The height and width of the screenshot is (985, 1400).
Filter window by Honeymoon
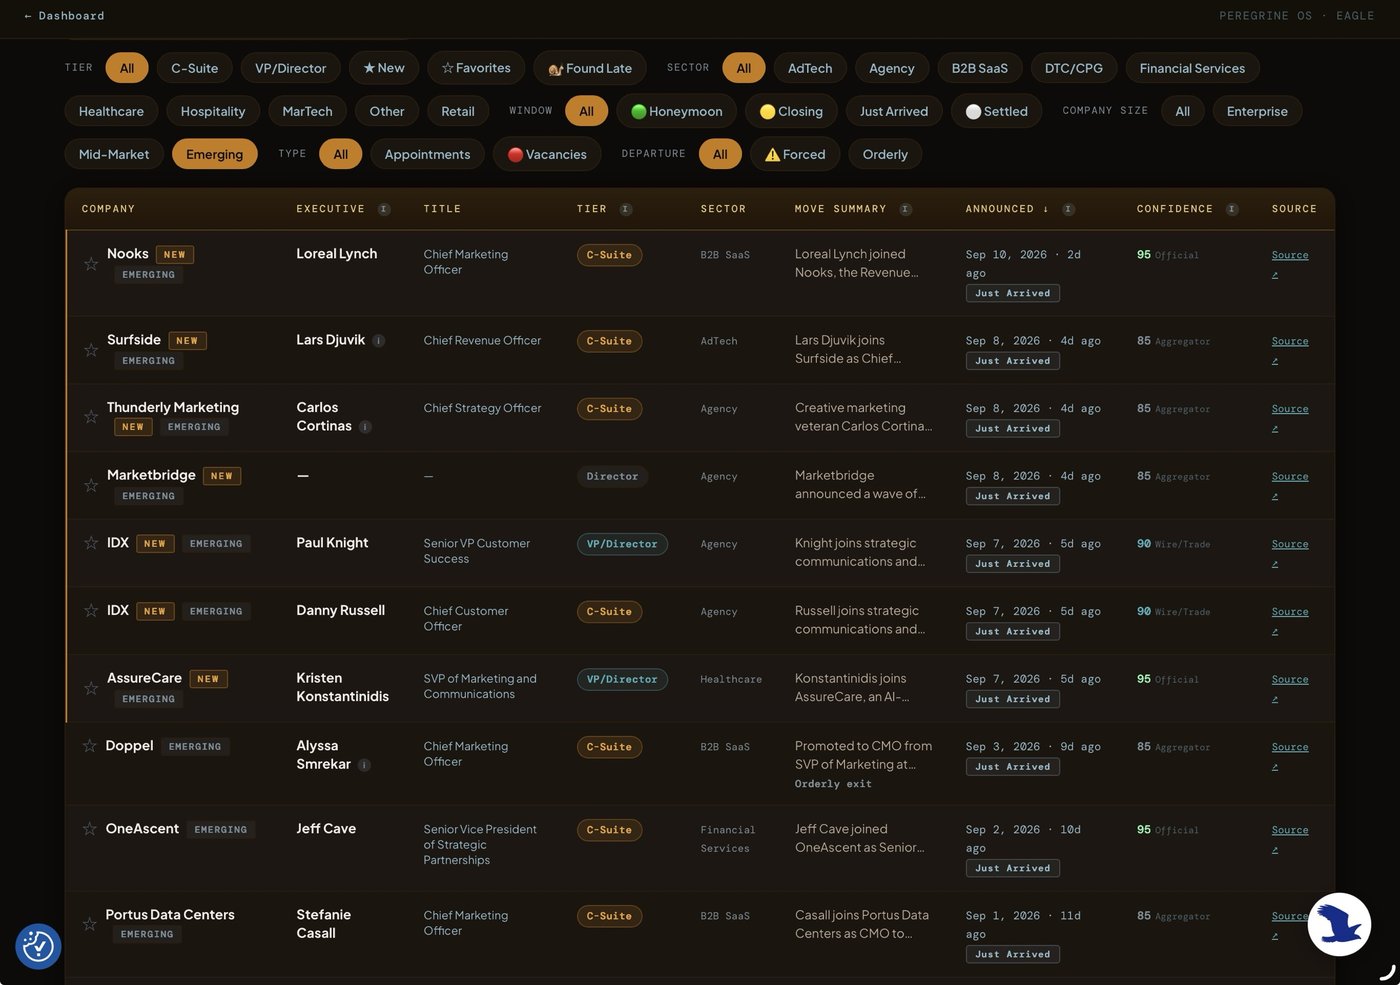[677, 111]
